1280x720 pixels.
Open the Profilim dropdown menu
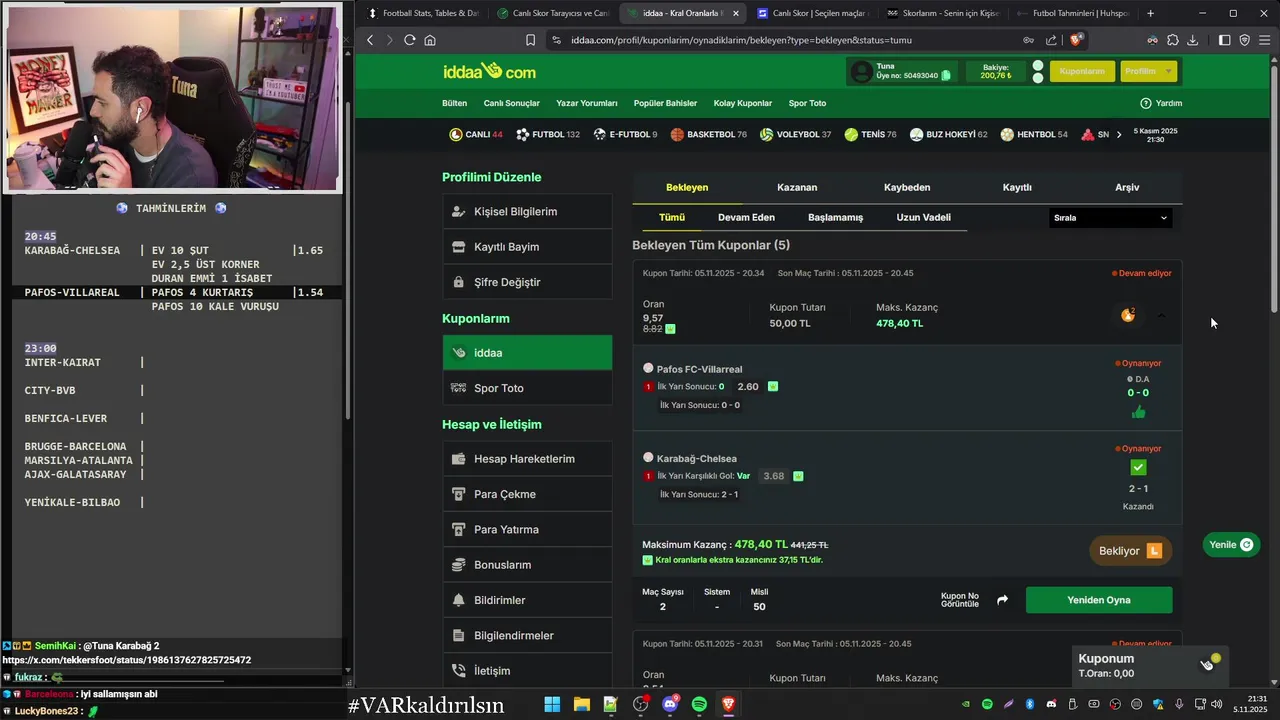click(1148, 71)
